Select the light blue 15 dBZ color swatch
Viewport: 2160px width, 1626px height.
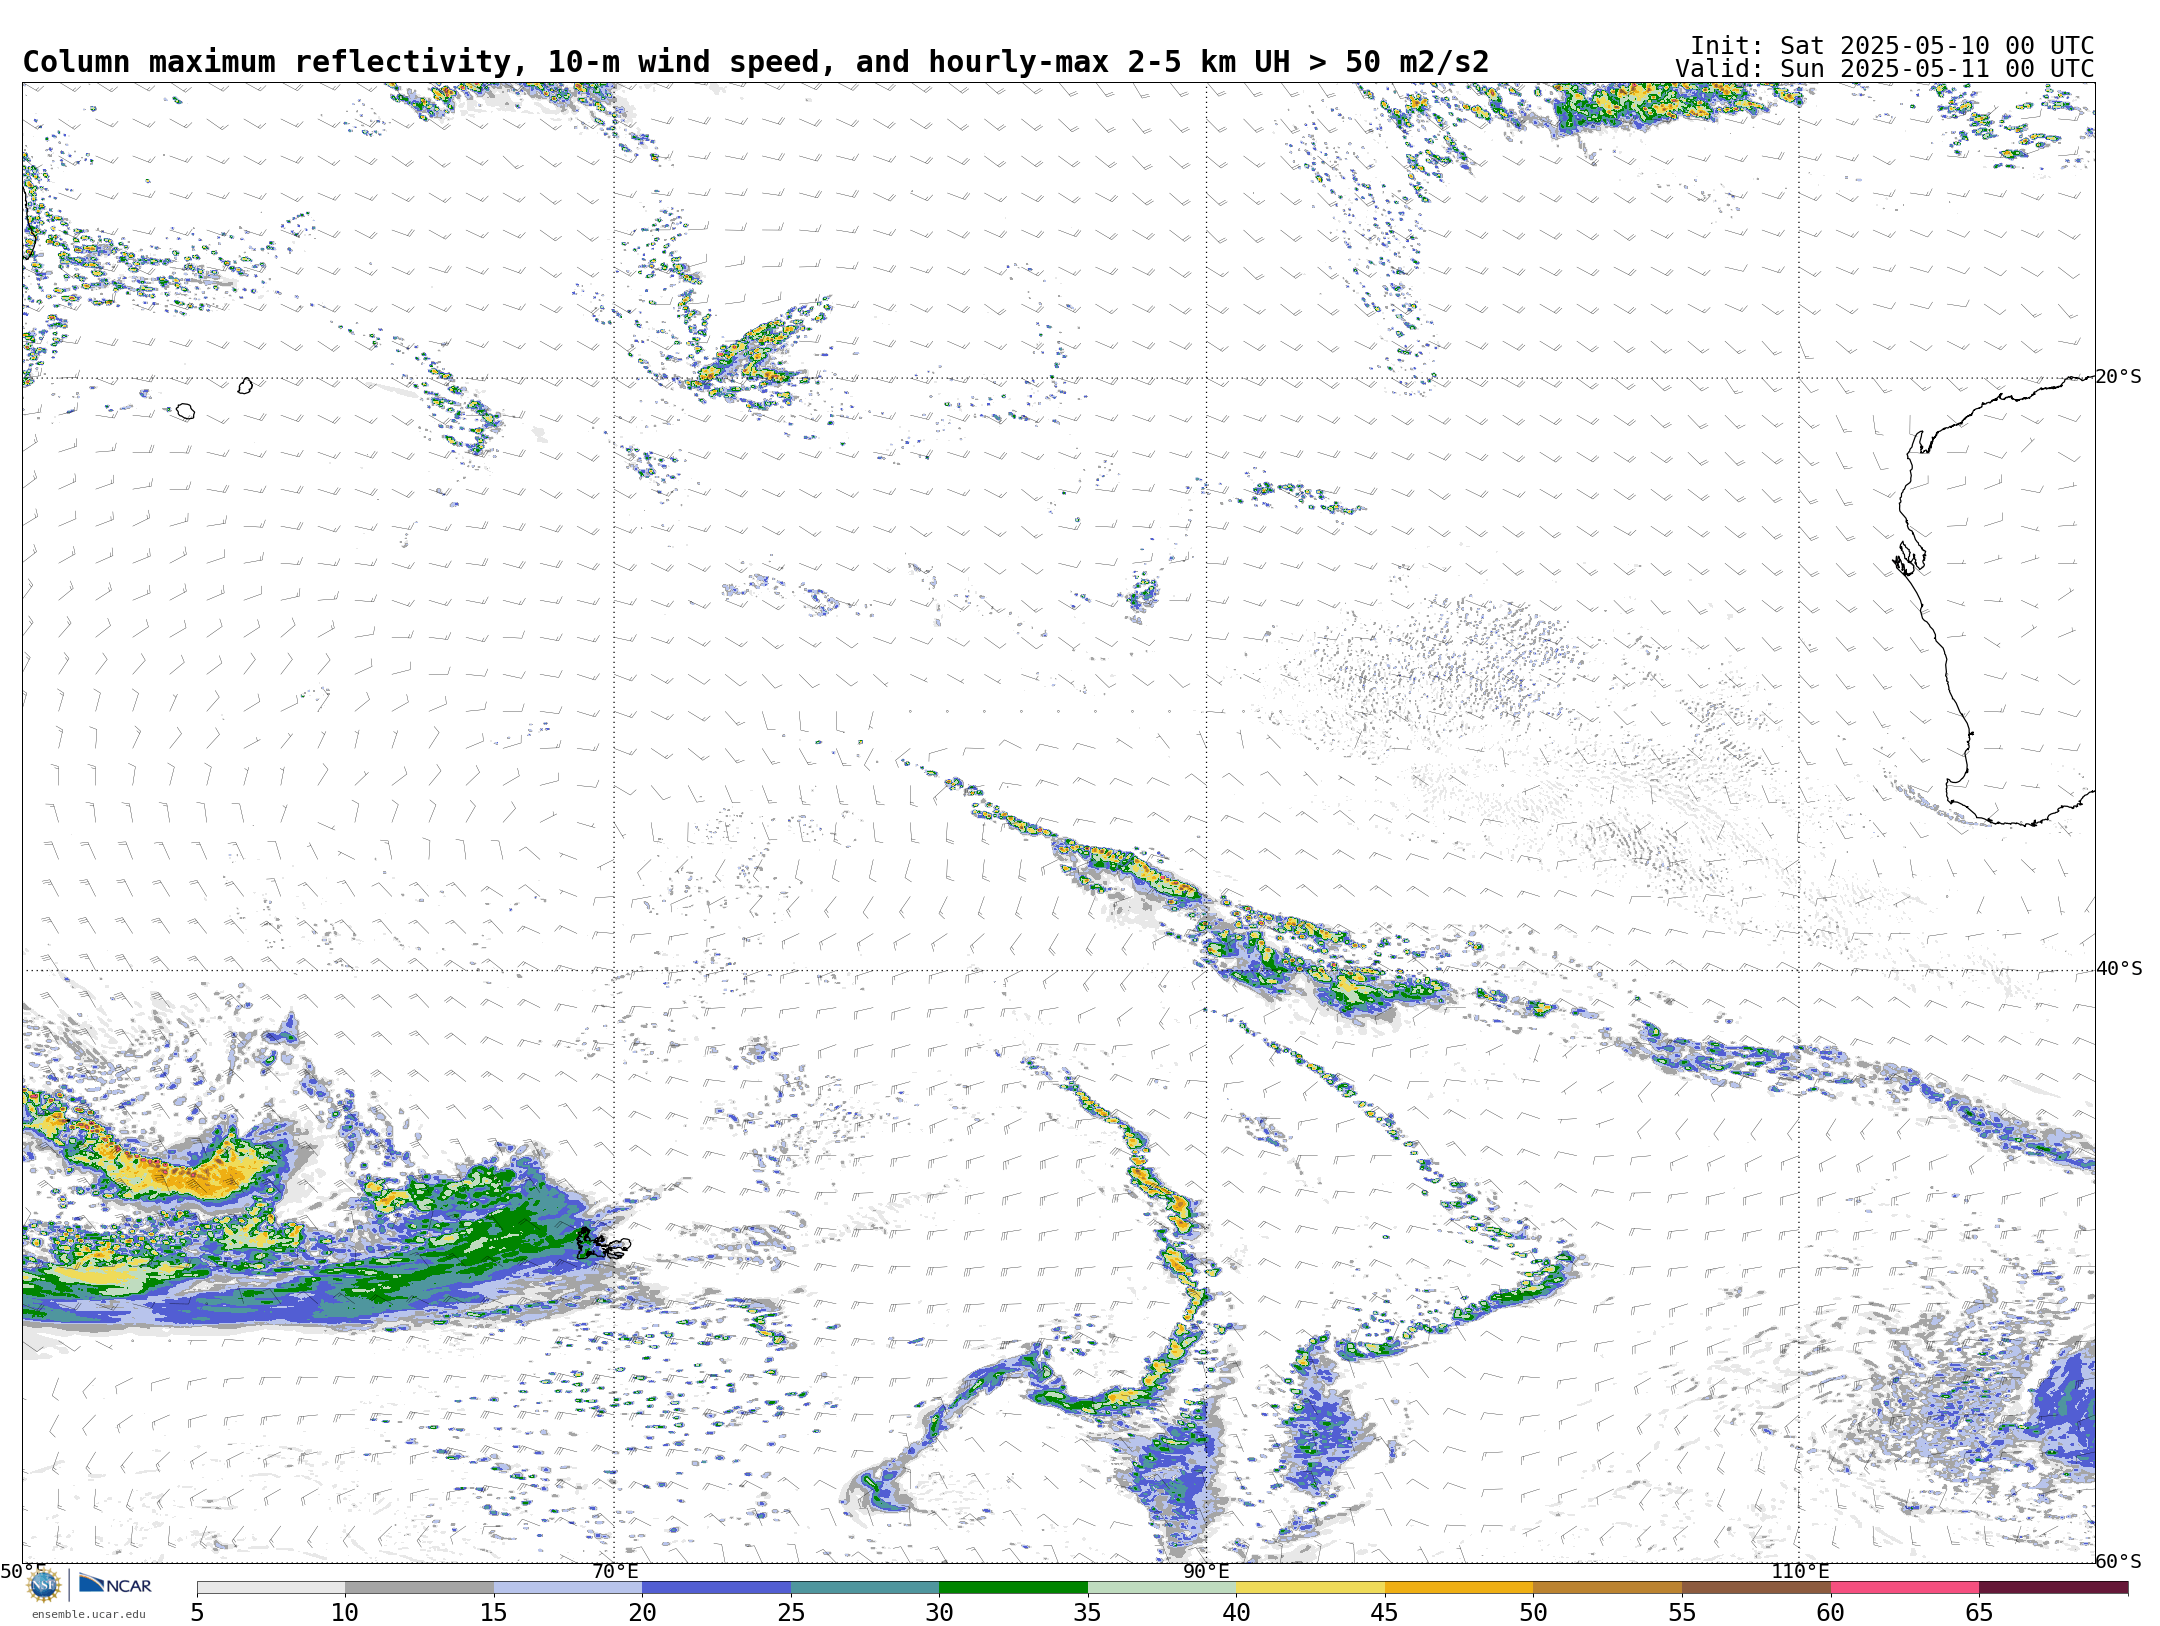coord(568,1588)
